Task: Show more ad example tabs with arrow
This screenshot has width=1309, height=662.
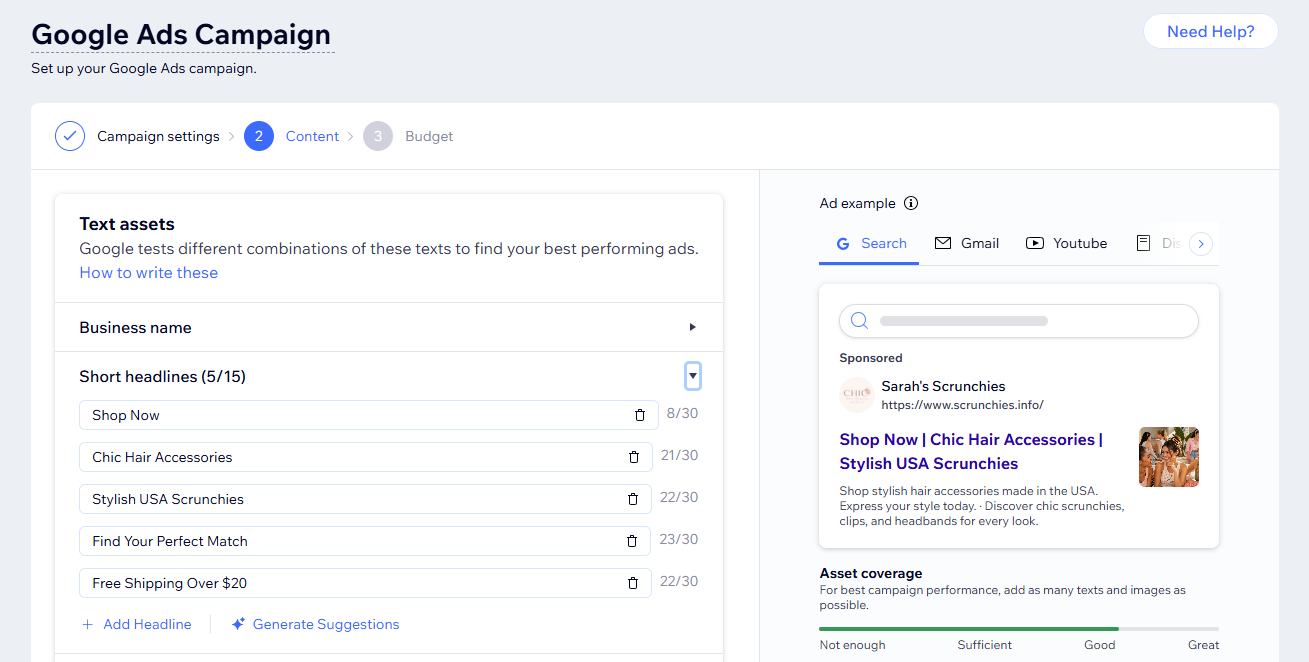Action: pyautogui.click(x=1202, y=243)
